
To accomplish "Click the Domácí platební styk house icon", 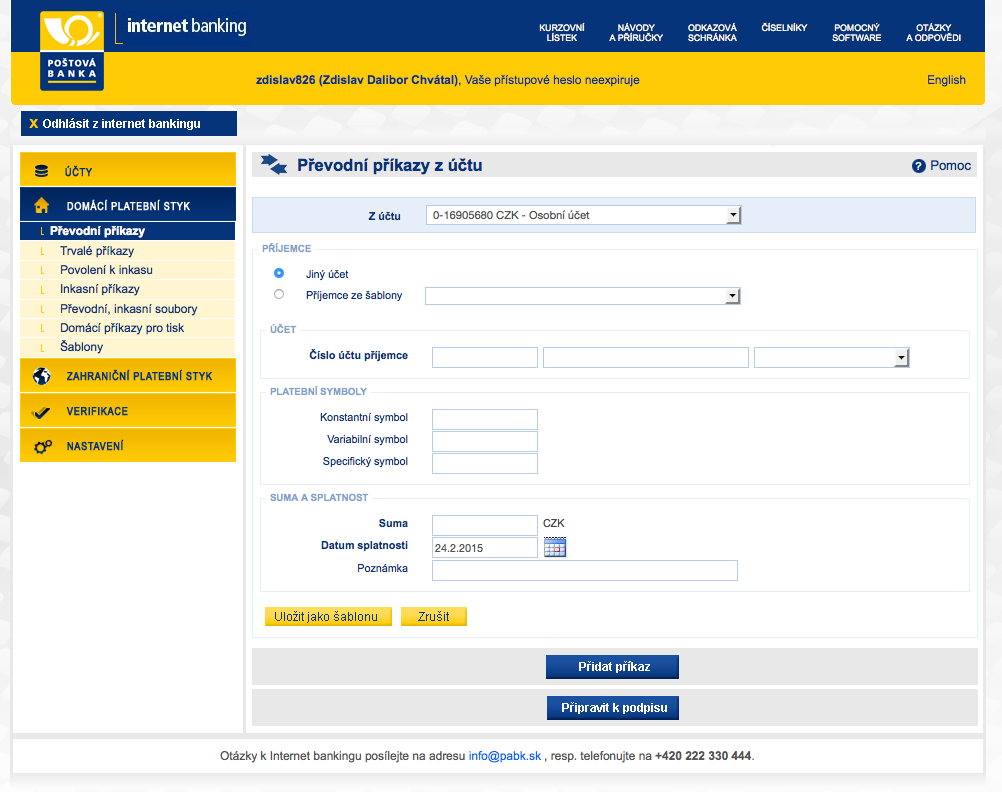I will coord(42,205).
